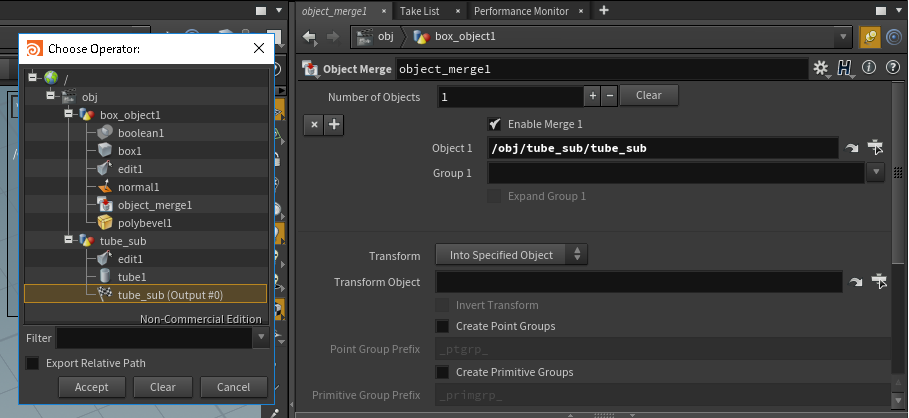
Task: Close the Take List tab
Action: coord(458,11)
